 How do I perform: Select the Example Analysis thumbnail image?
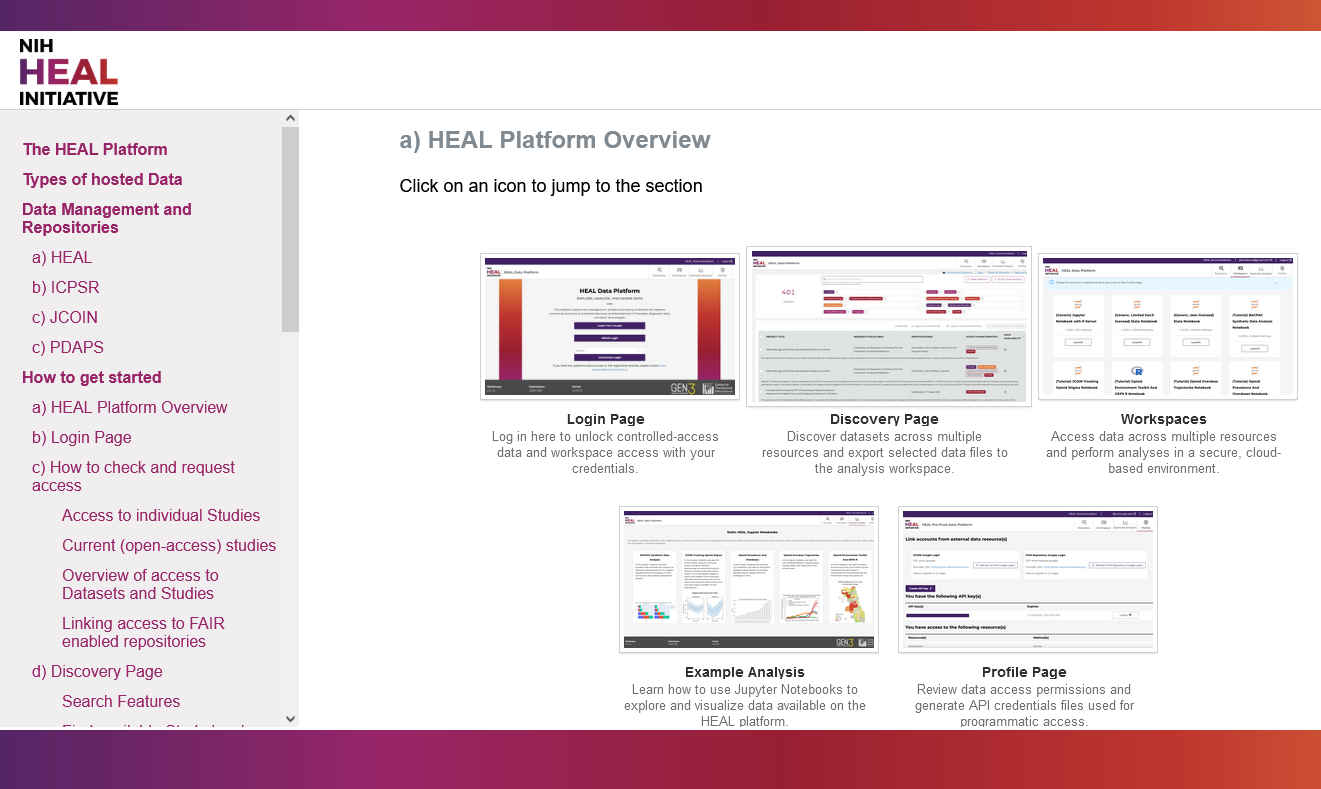coord(748,580)
